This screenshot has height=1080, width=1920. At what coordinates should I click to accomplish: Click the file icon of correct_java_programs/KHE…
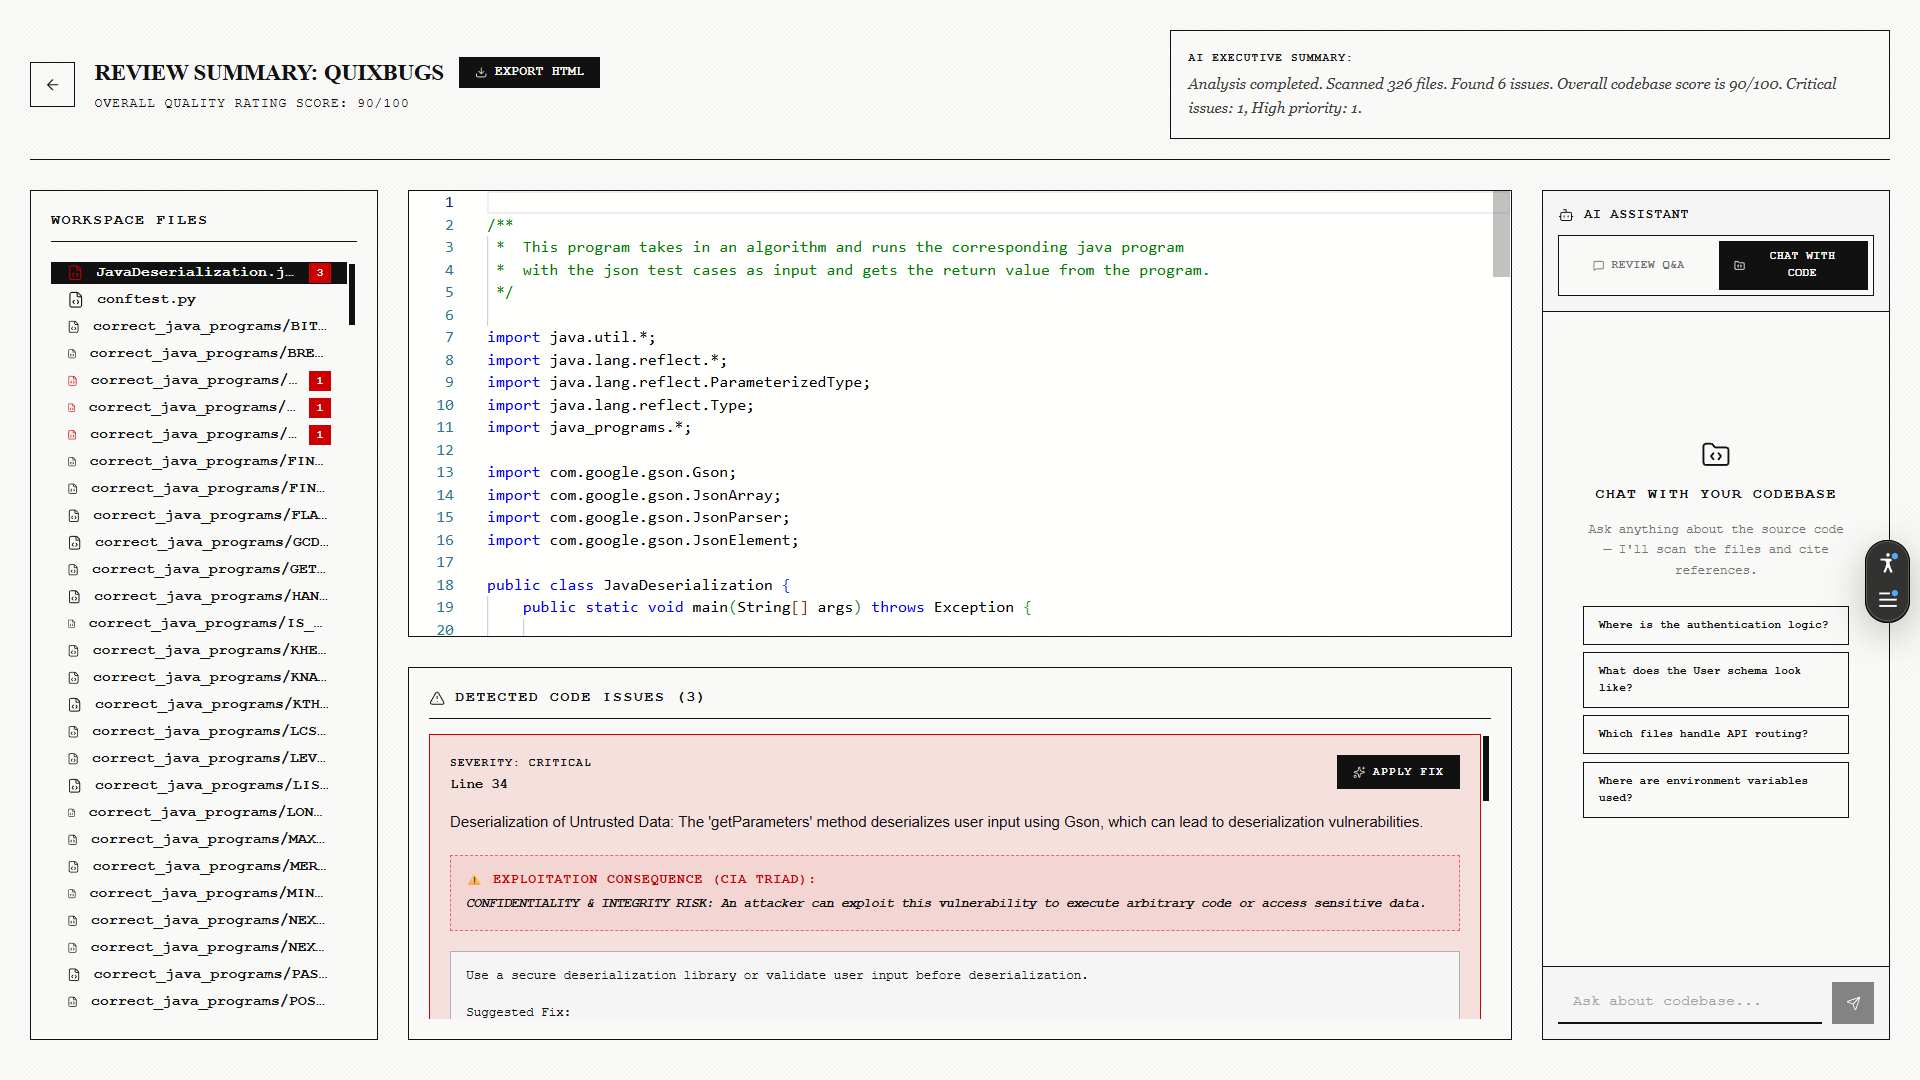[x=73, y=651]
